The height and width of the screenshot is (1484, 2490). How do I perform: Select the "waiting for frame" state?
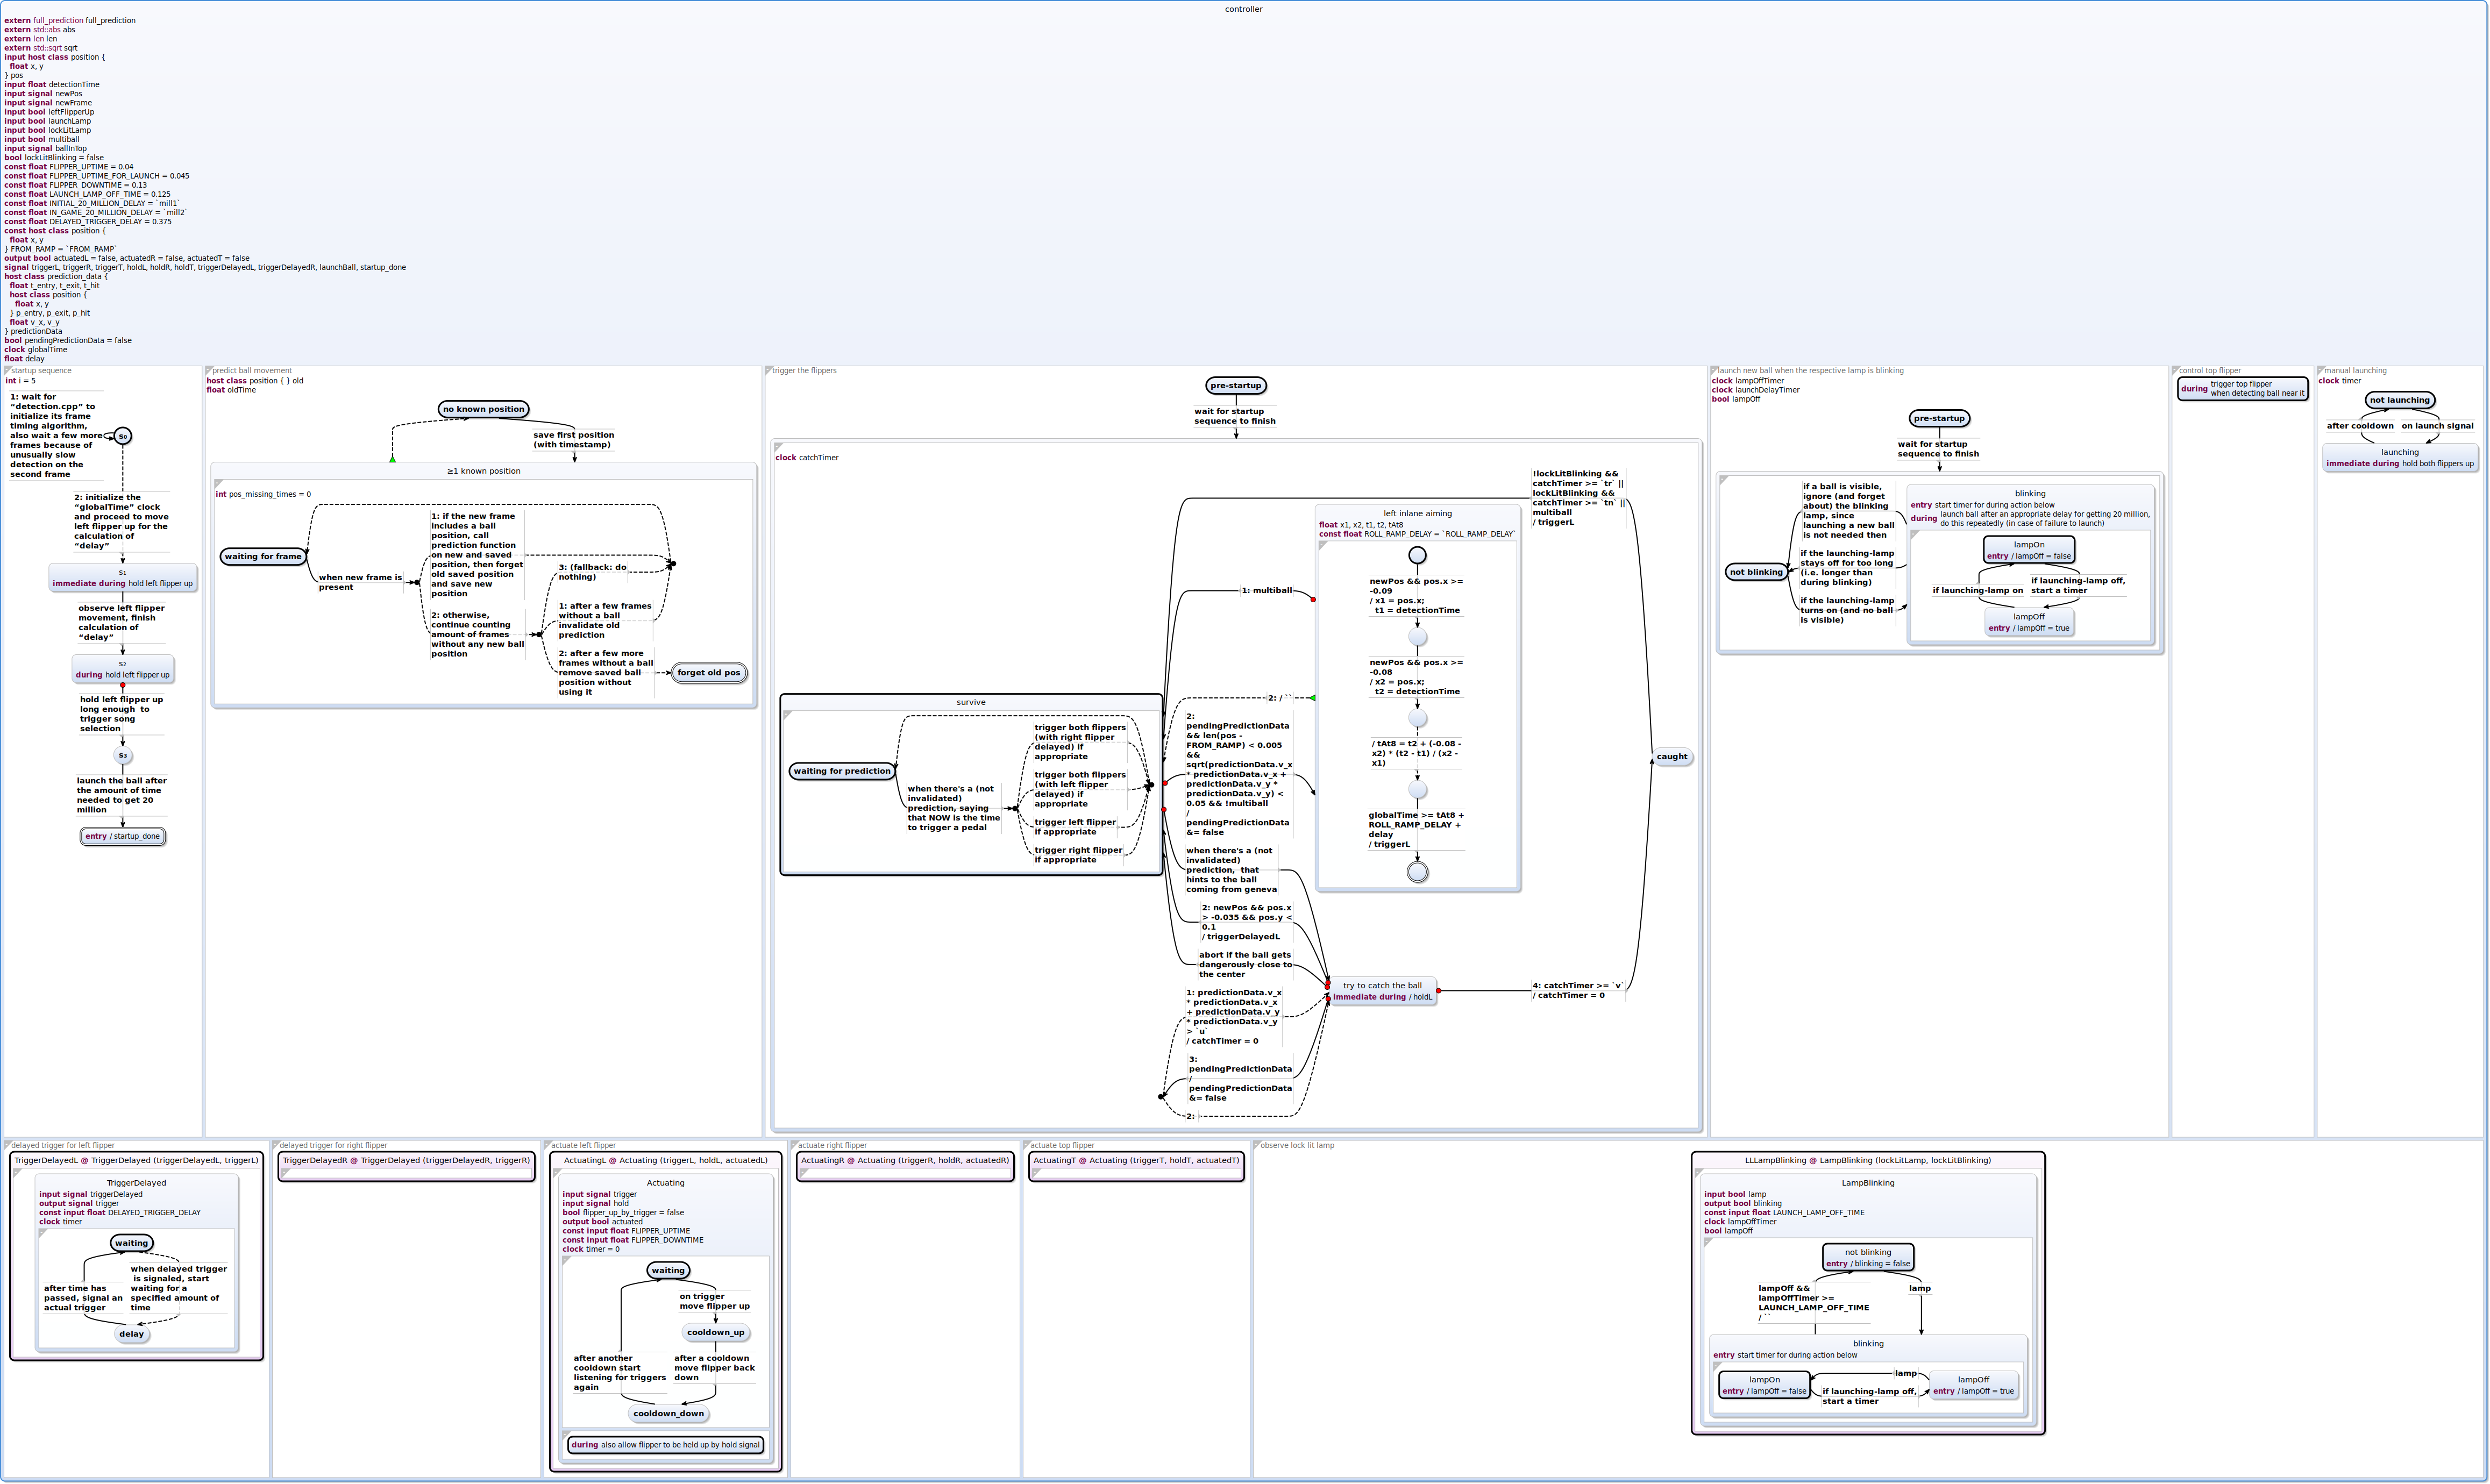263,557
